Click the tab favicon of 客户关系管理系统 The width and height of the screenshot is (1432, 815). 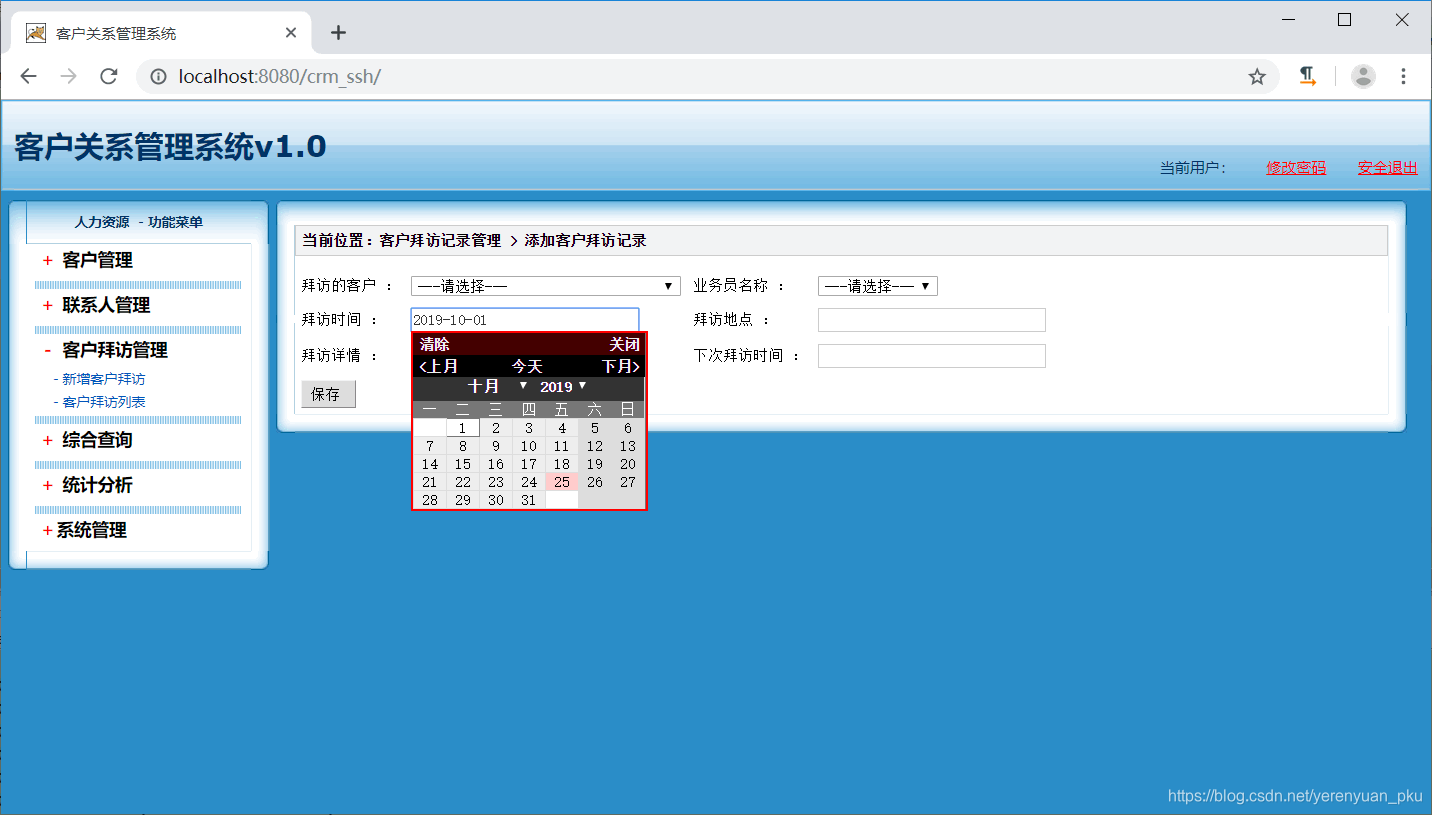click(x=35, y=33)
